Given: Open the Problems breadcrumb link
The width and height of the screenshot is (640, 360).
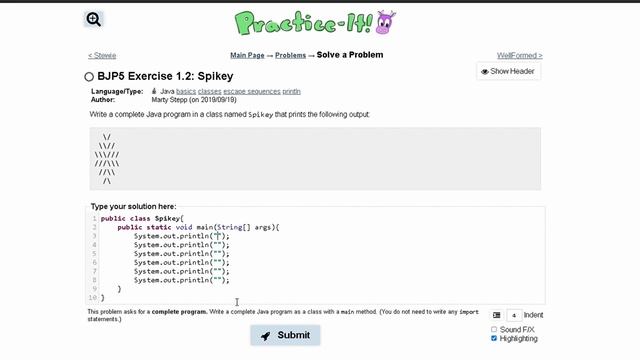Looking at the screenshot, I should [290, 55].
